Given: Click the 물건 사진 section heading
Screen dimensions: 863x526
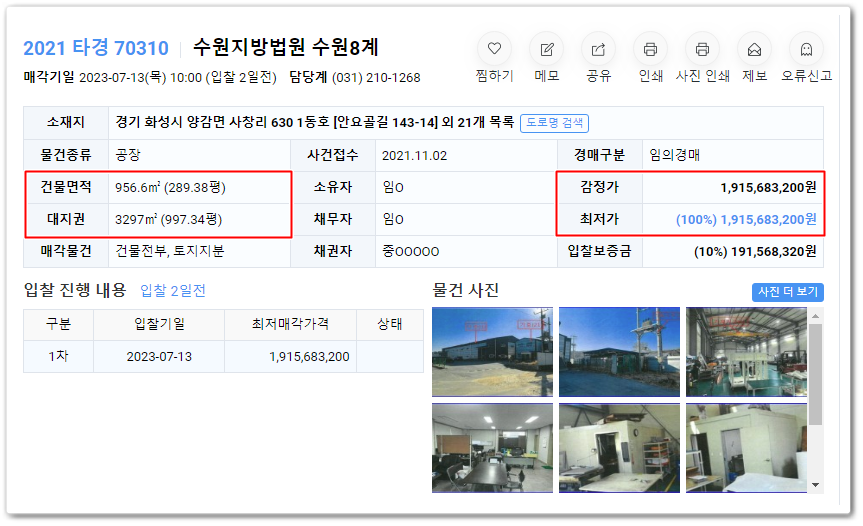Looking at the screenshot, I should 466,290.
